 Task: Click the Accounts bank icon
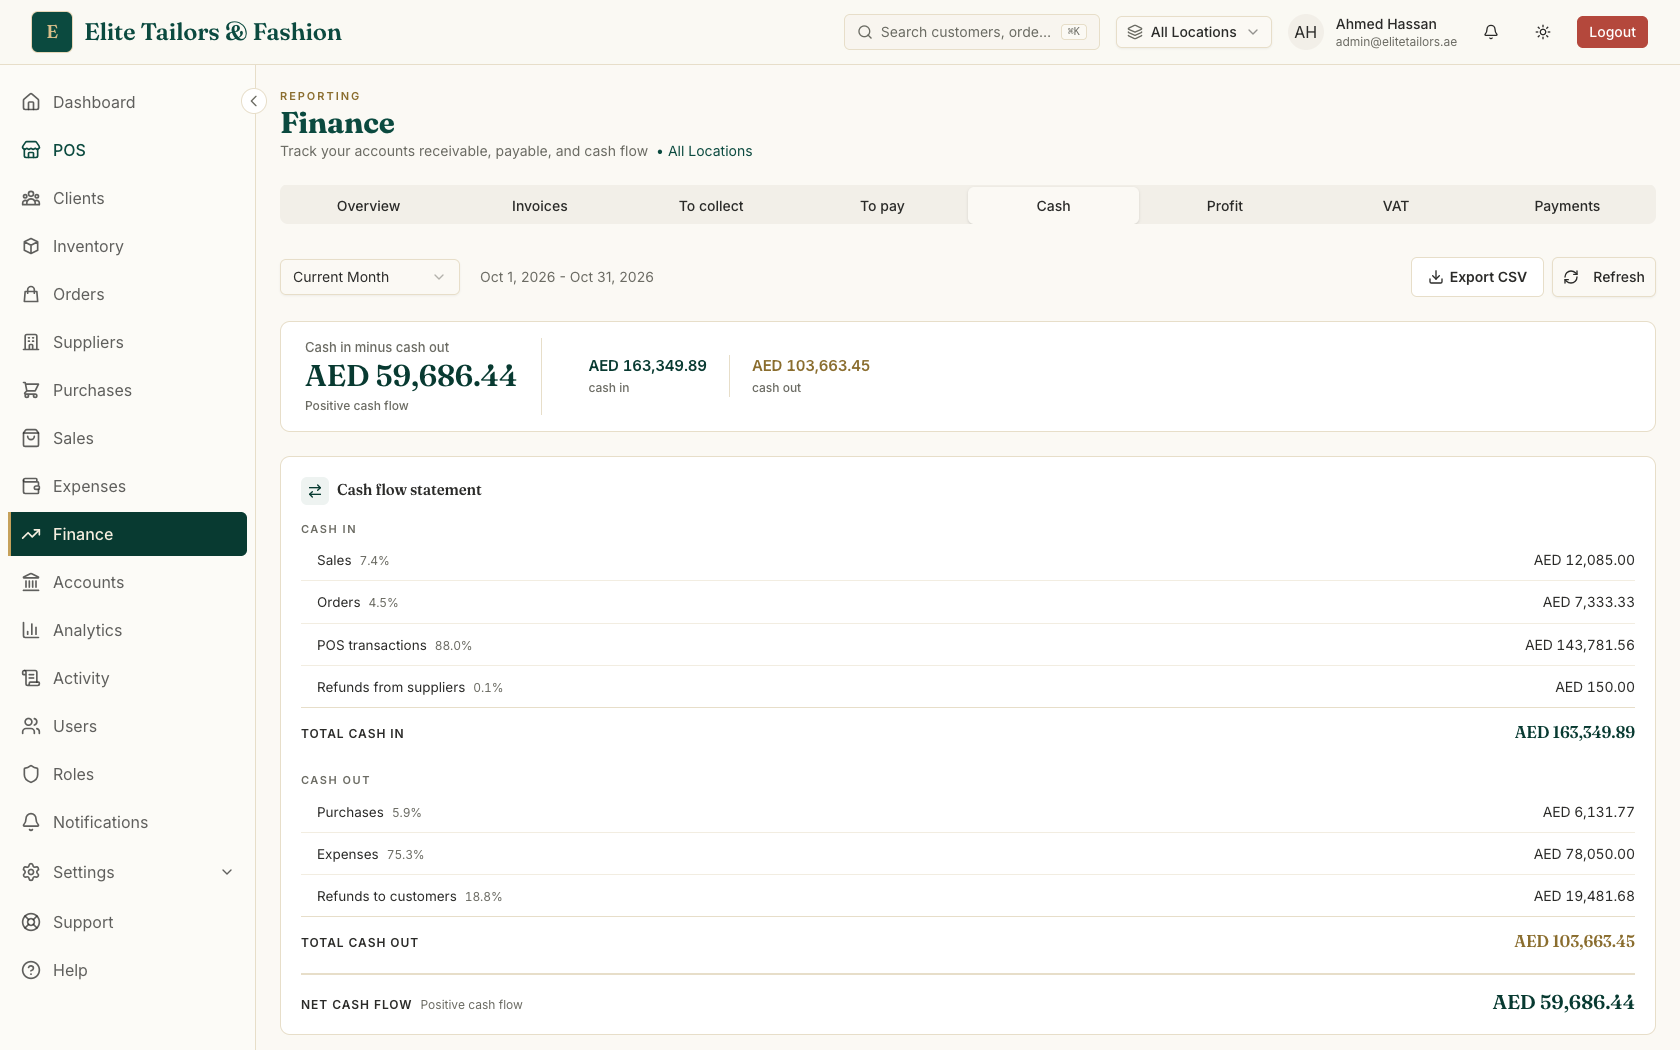[31, 582]
